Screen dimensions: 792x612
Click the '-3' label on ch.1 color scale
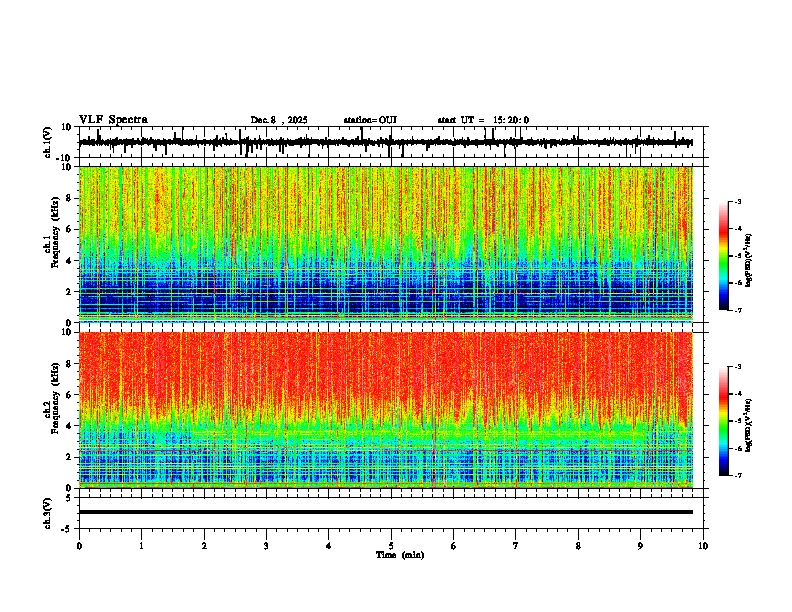pos(738,202)
